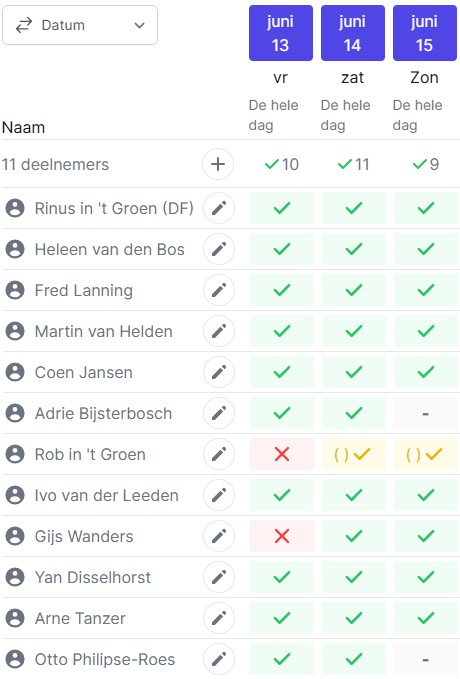Click the juni 14 purple date tile

coord(353,33)
